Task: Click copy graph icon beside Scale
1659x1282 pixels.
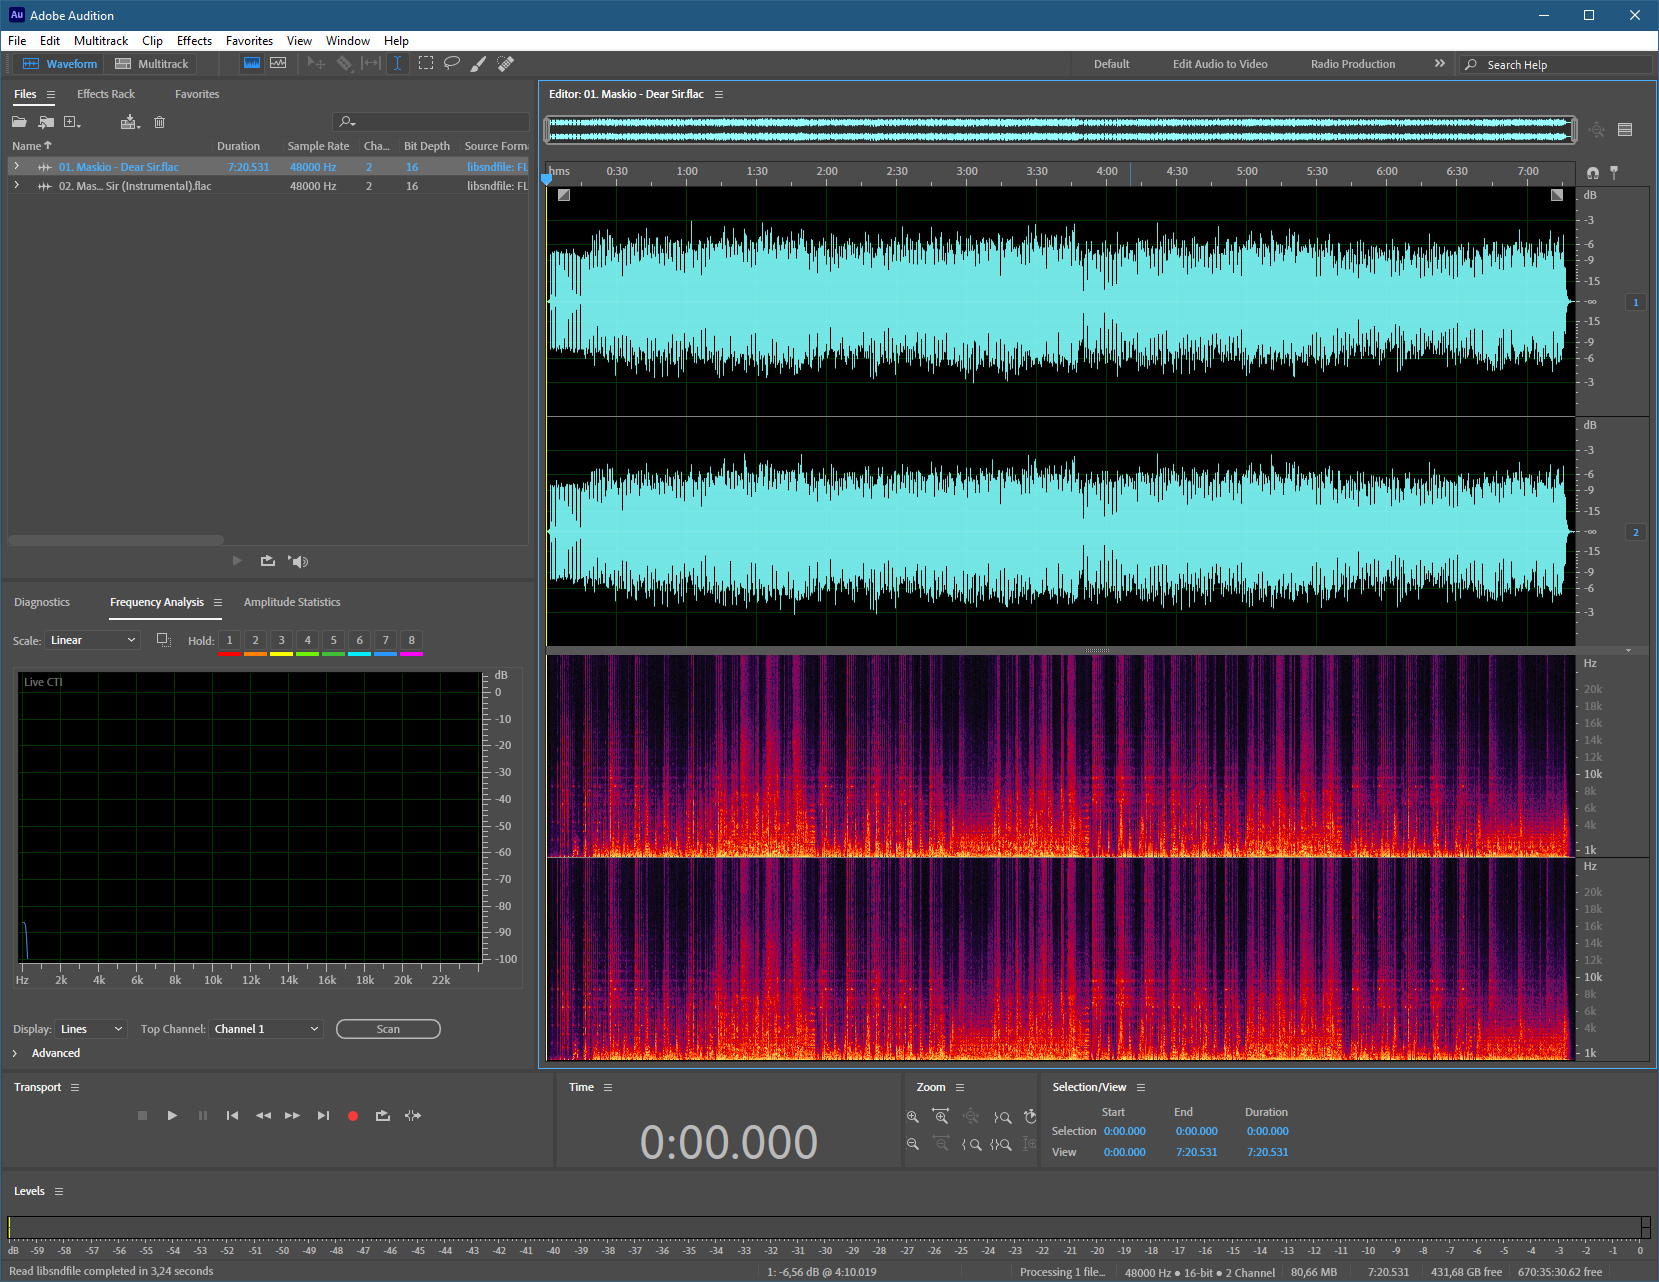Action: coord(164,640)
